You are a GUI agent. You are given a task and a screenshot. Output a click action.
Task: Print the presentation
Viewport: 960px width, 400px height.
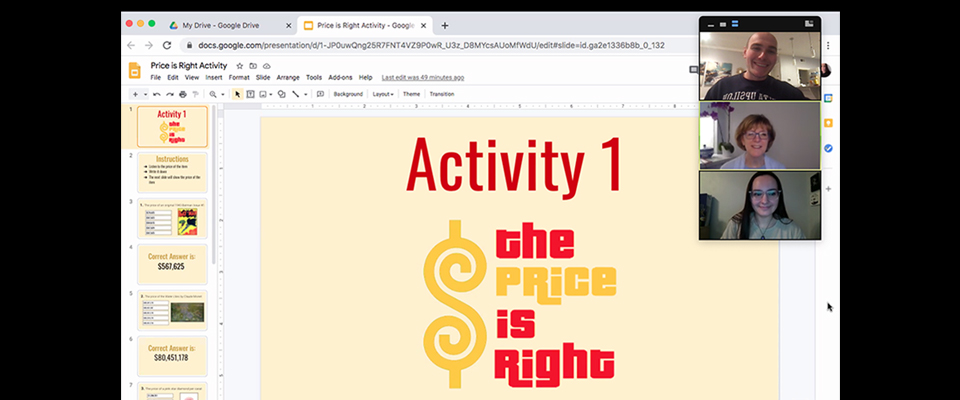tap(182, 94)
